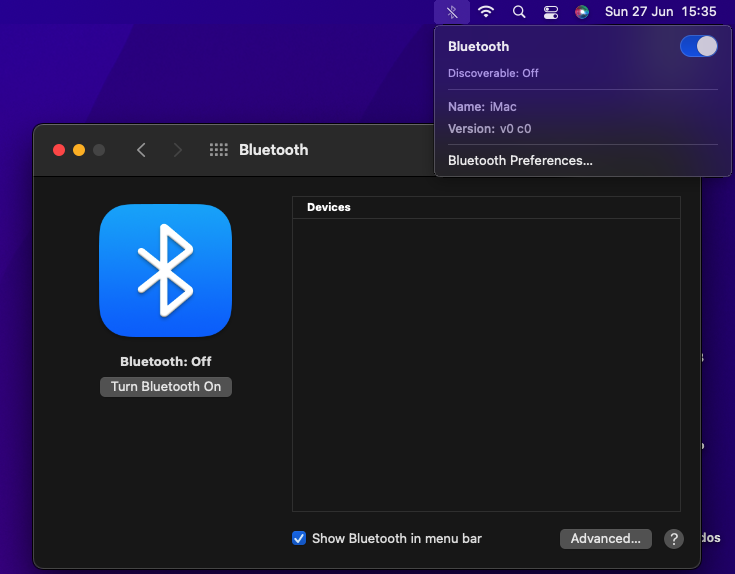
Task: Toggle the Bluetooth switch in dropdown
Action: coord(698,46)
